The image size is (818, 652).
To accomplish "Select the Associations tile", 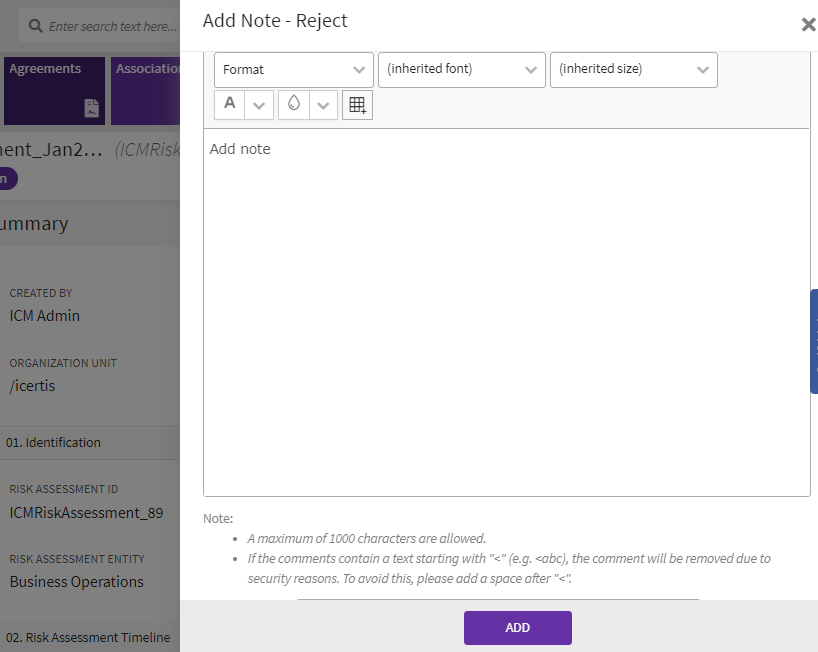I will coord(146,90).
